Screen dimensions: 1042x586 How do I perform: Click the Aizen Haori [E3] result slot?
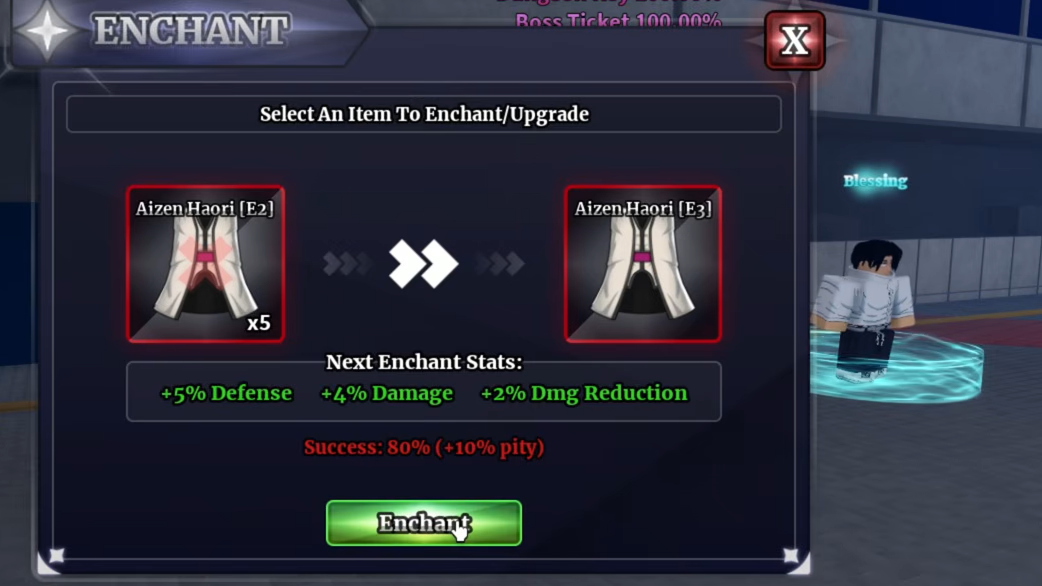[643, 264]
